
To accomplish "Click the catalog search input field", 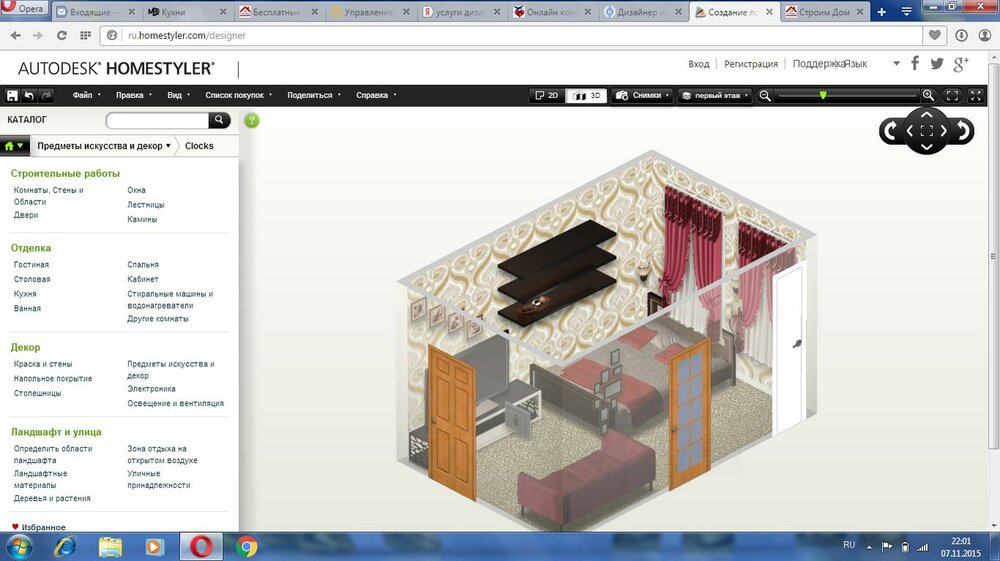I will coord(157,120).
